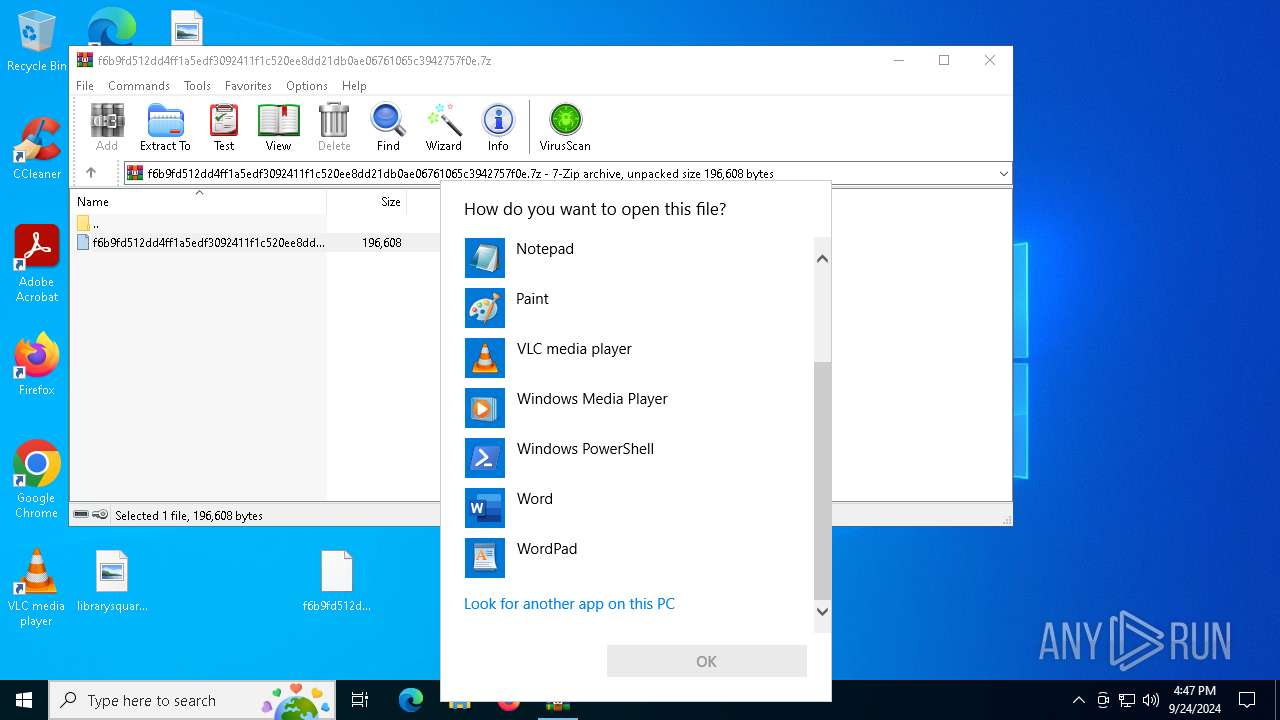Open Adobe Acrobat desktop shortcut
Screen dimensions: 1280x720
[x=37, y=264]
